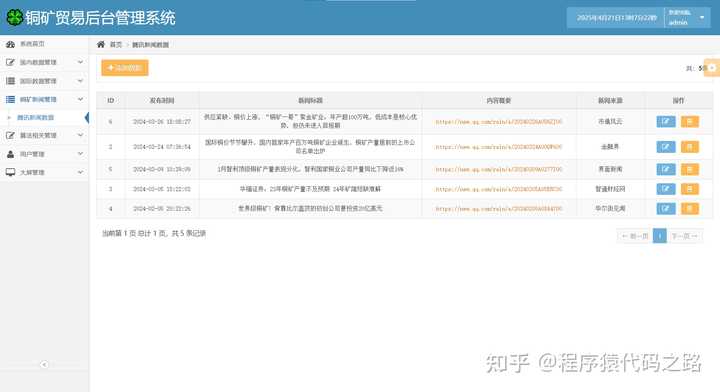720x392 pixels.
Task: Edit the news row with ID 3
Action: coord(666,189)
